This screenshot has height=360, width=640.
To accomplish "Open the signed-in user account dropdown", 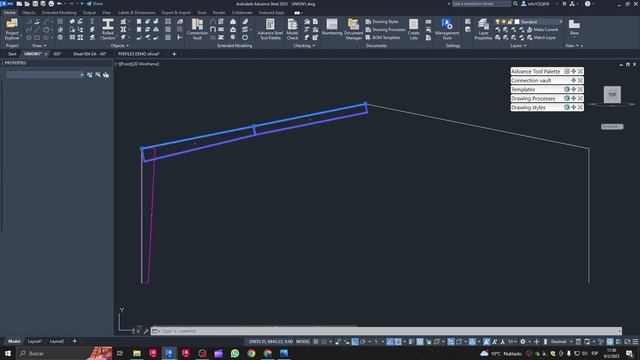I will pos(539,4).
